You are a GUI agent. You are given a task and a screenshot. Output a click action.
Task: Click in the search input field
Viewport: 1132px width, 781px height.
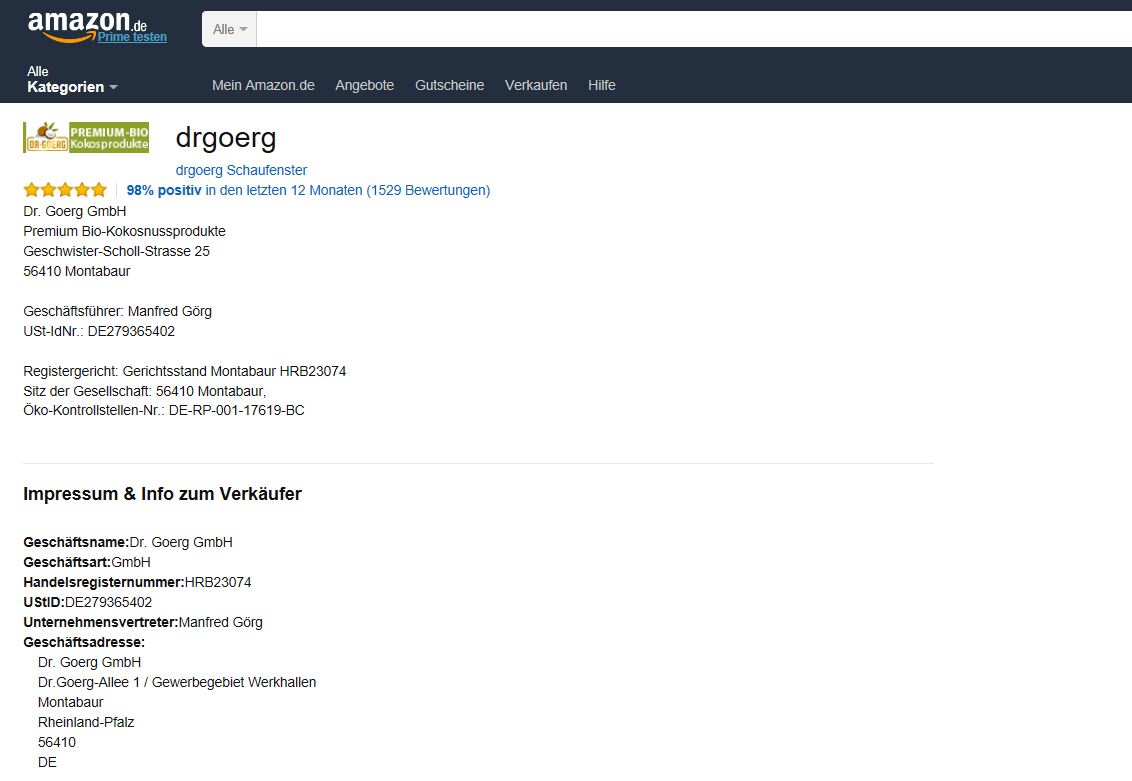click(694, 30)
